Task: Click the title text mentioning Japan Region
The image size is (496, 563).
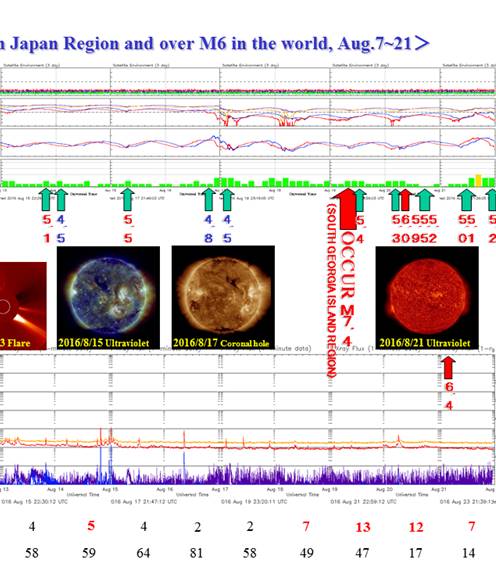Action: click(x=215, y=43)
